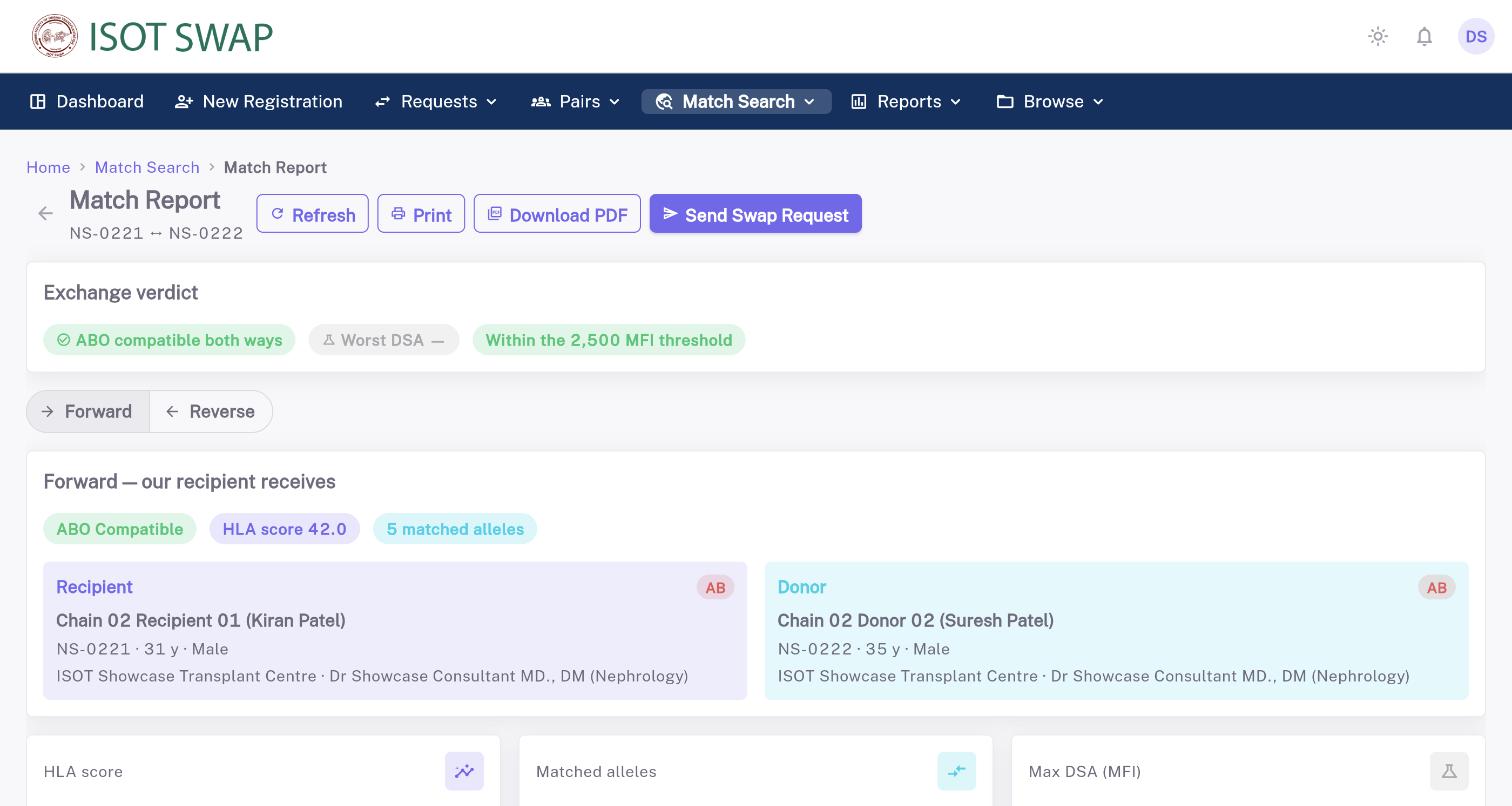
Task: Click the ISOT SWAP logo
Action: [x=152, y=36]
